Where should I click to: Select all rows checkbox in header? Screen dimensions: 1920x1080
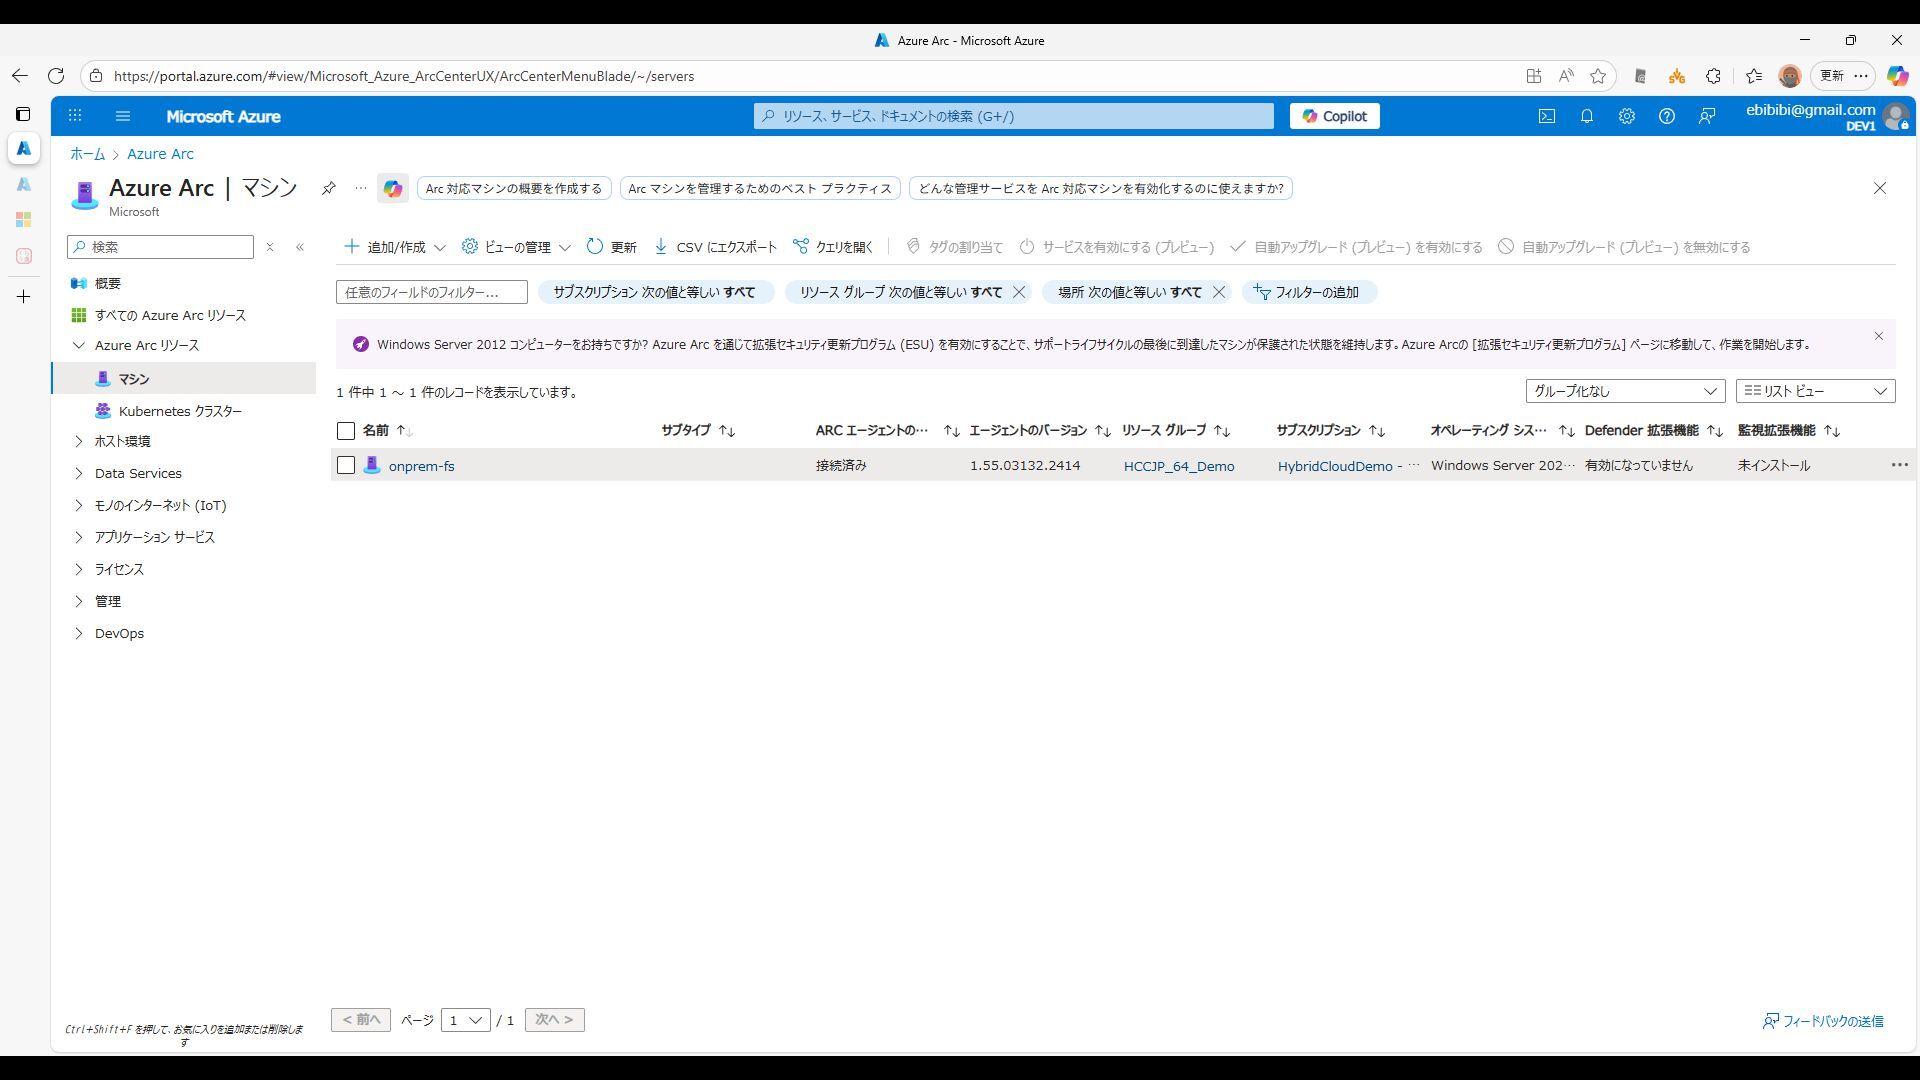point(346,431)
